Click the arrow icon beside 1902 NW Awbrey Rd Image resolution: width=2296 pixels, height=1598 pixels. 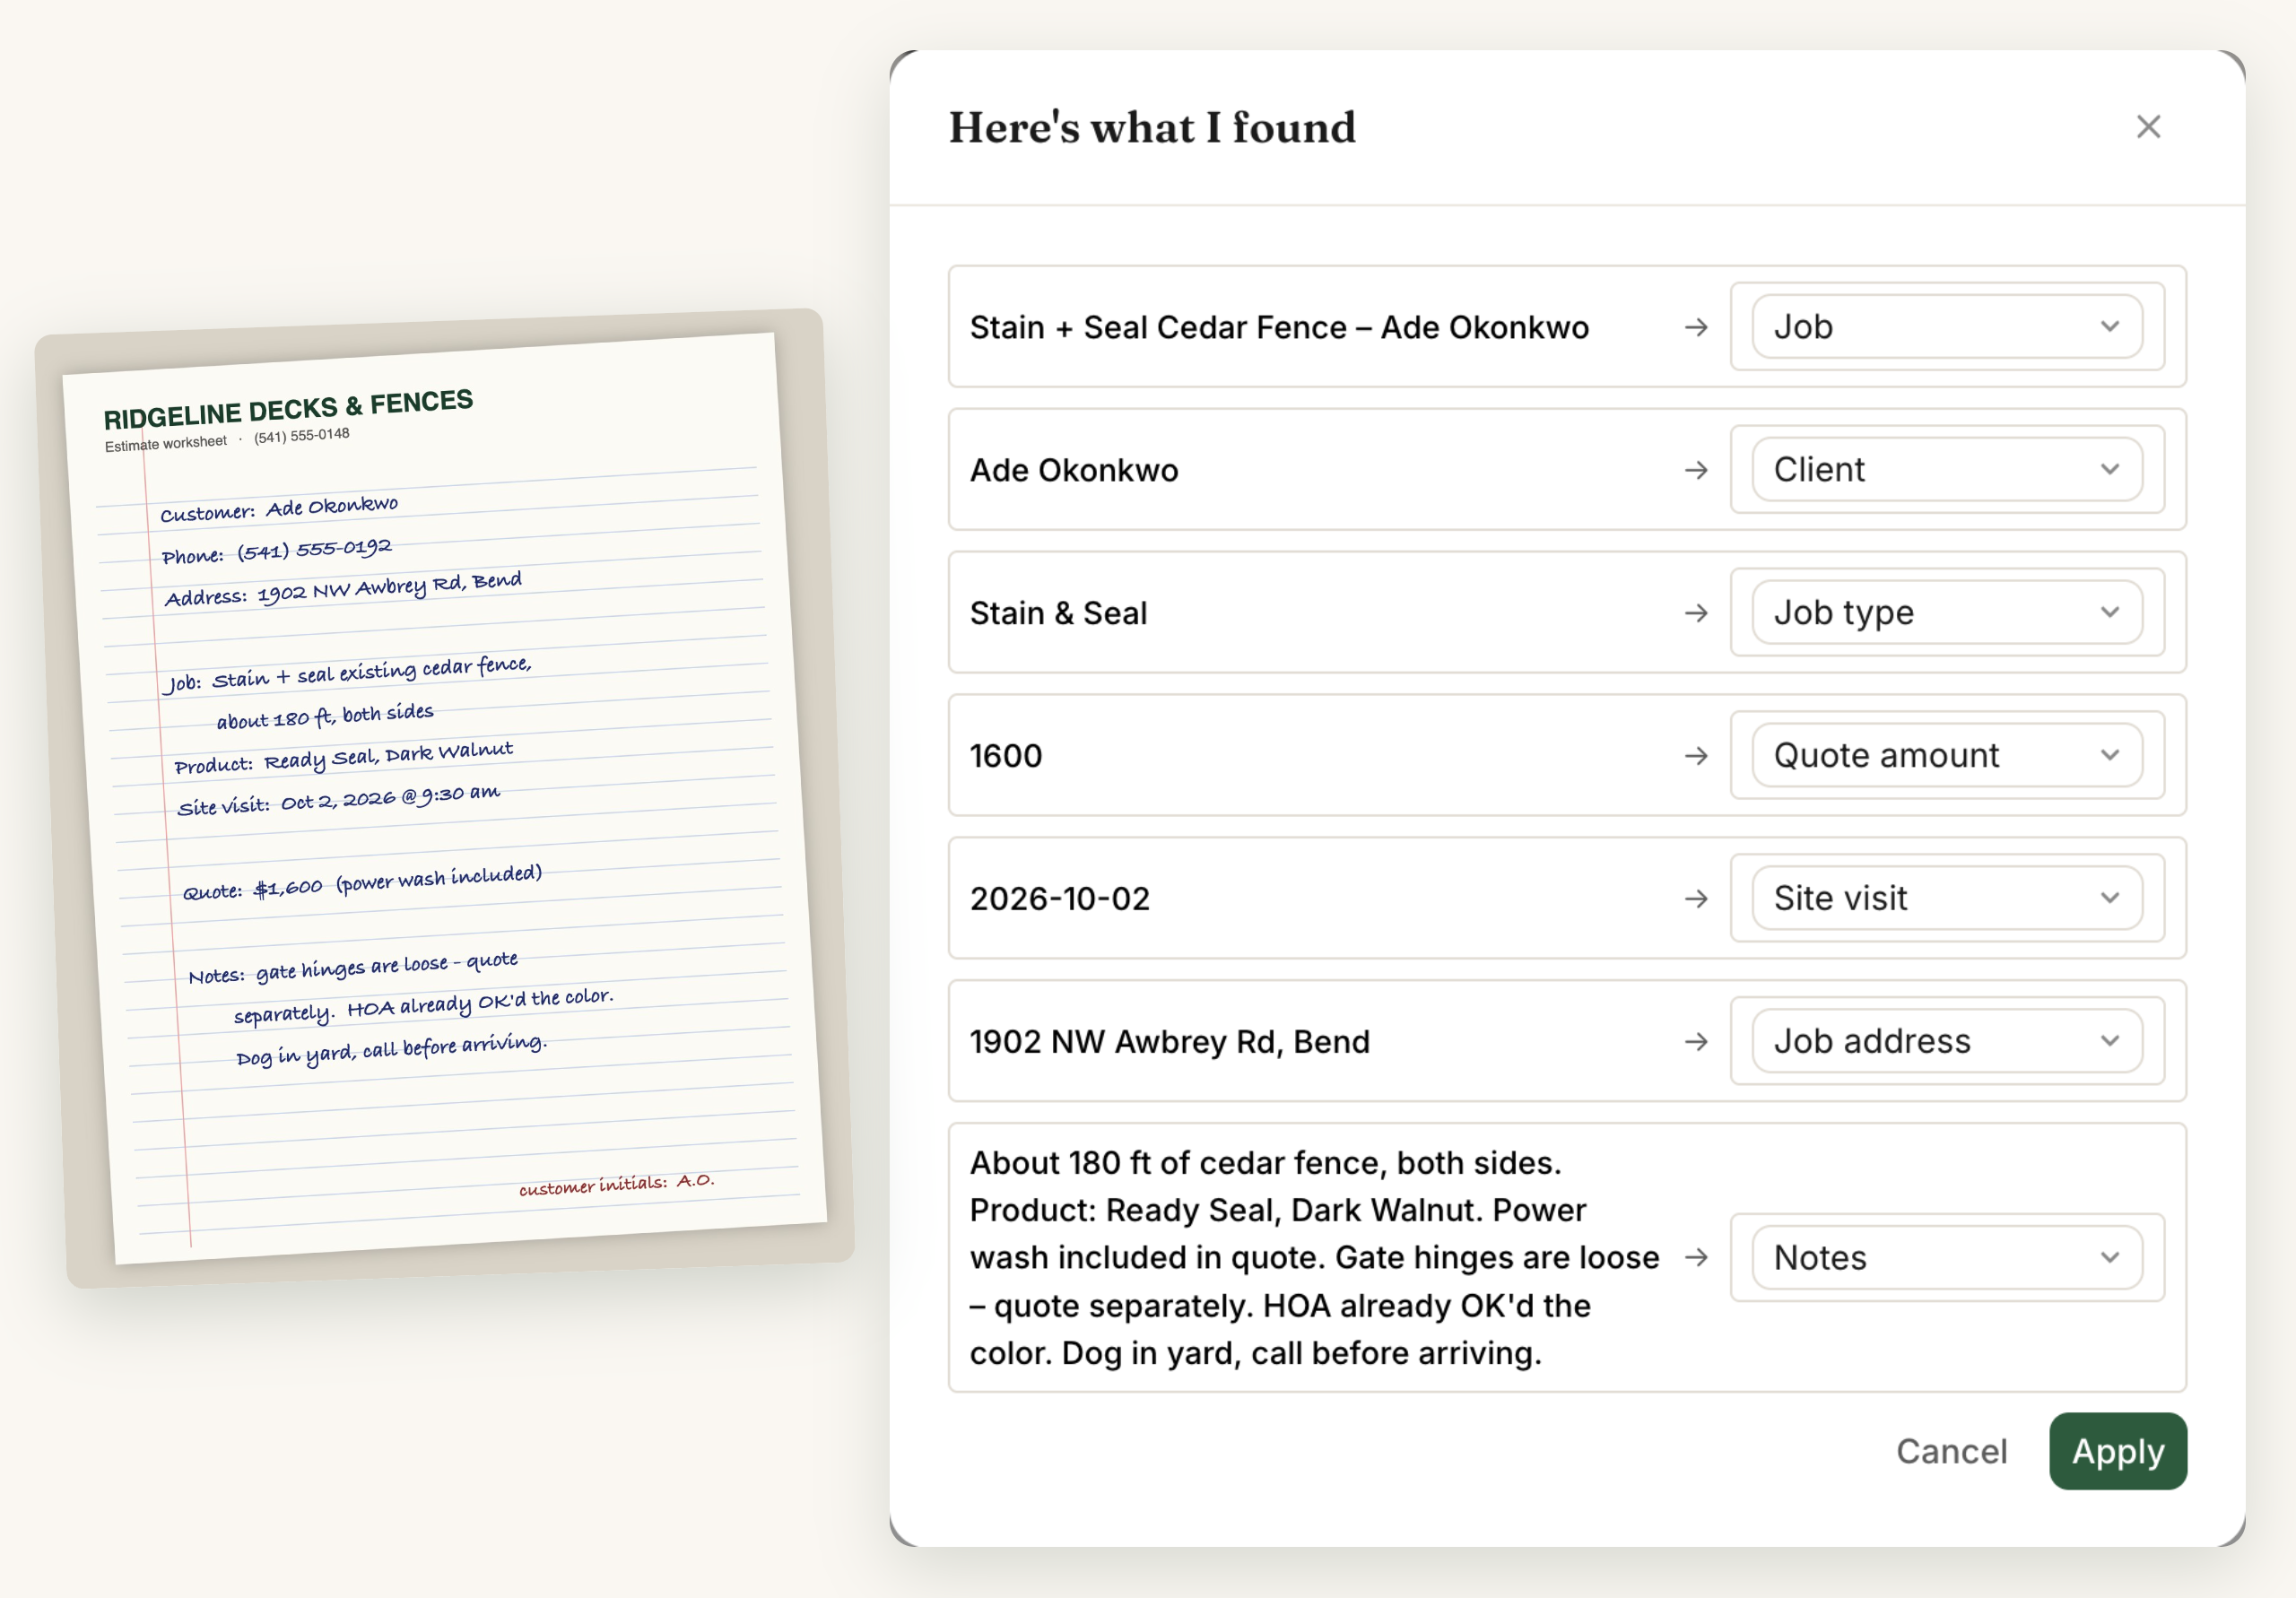1696,1042
